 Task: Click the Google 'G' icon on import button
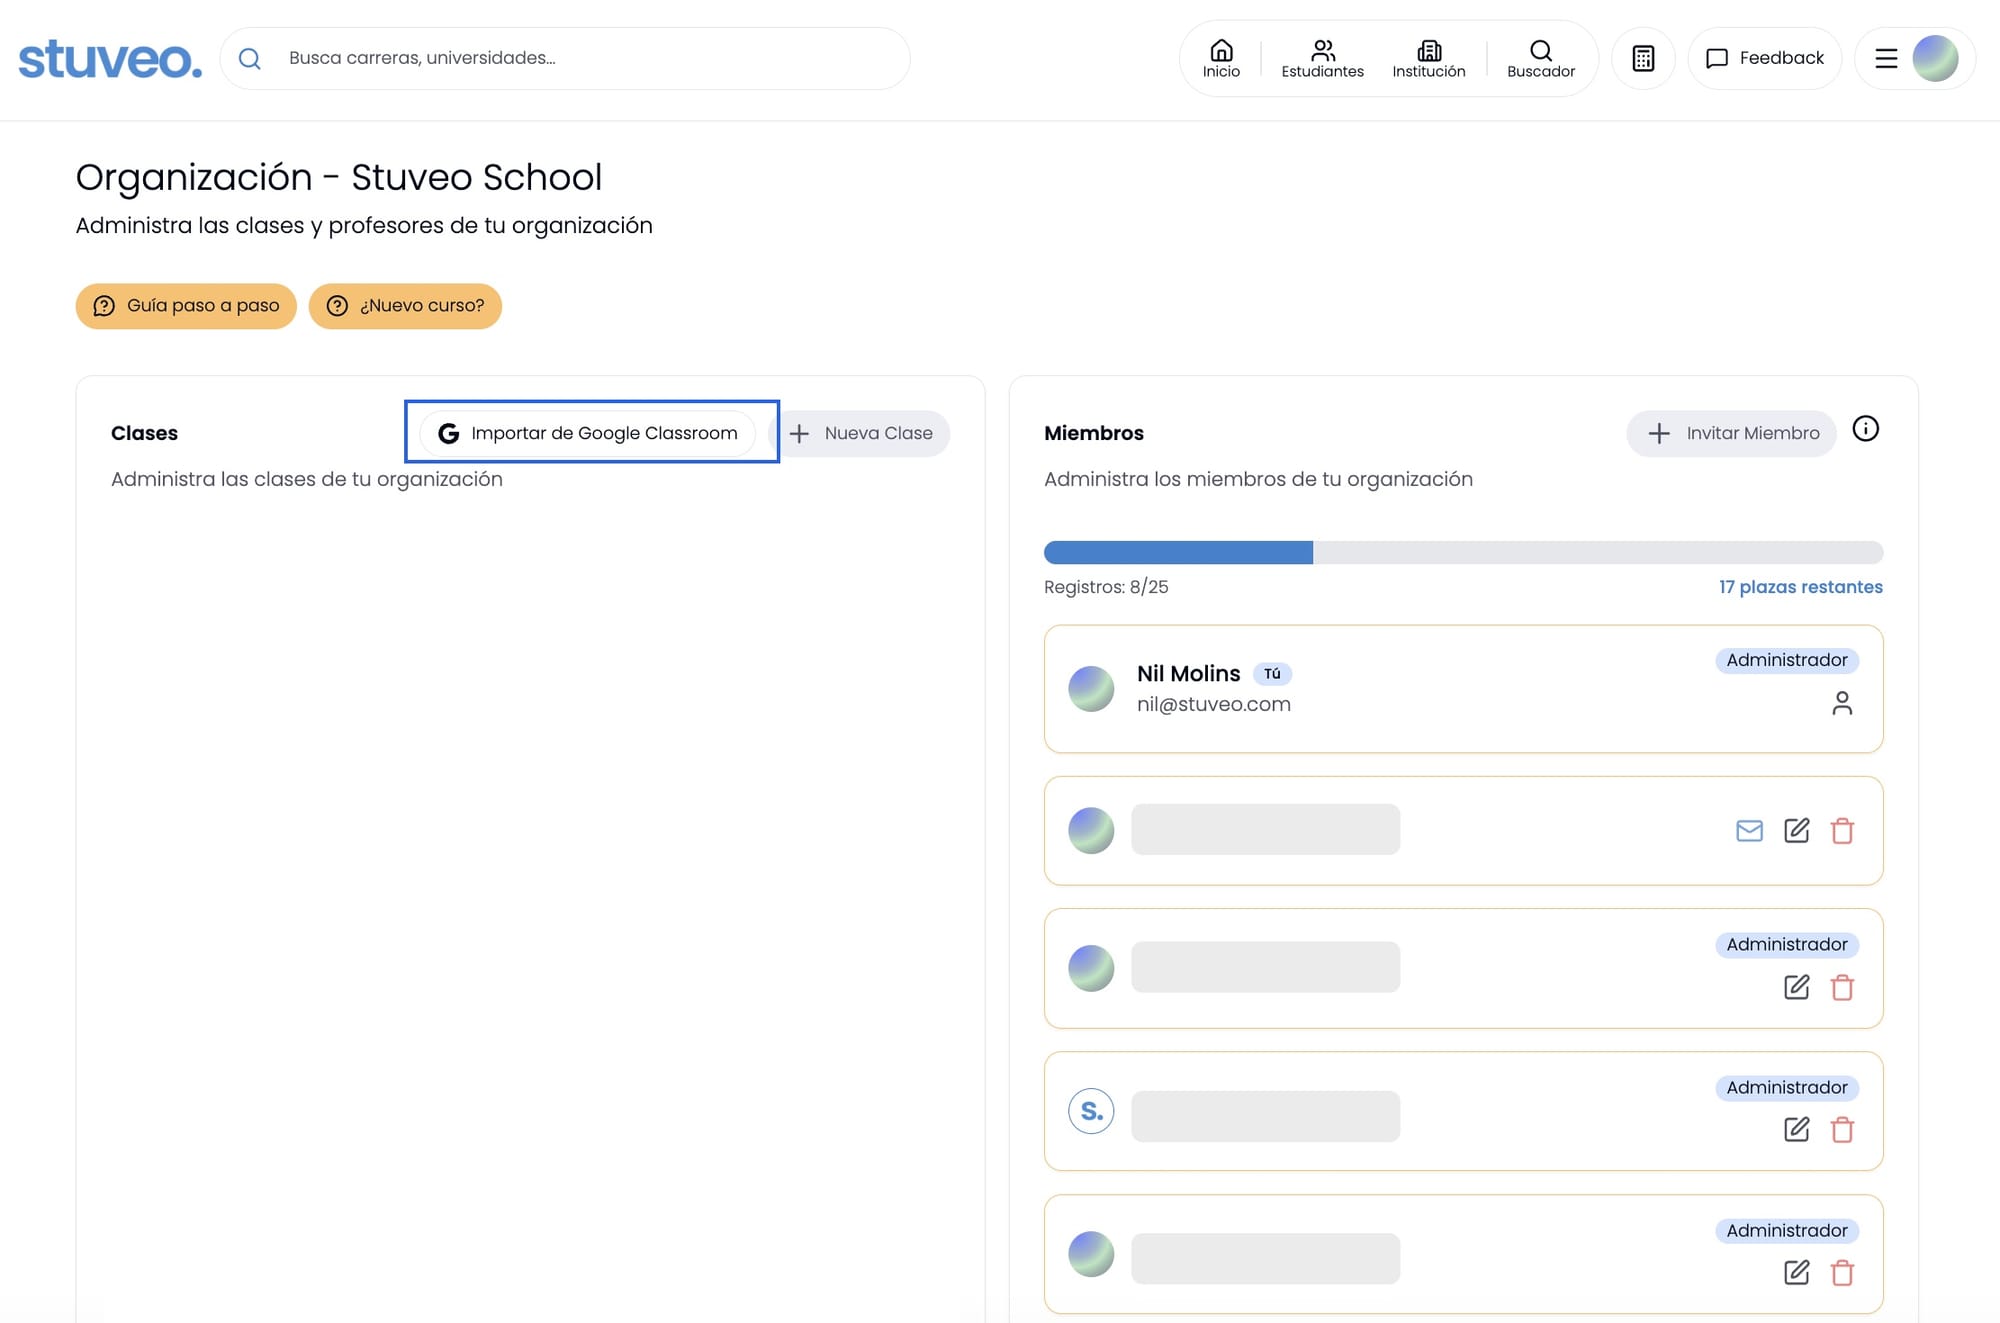tap(449, 433)
